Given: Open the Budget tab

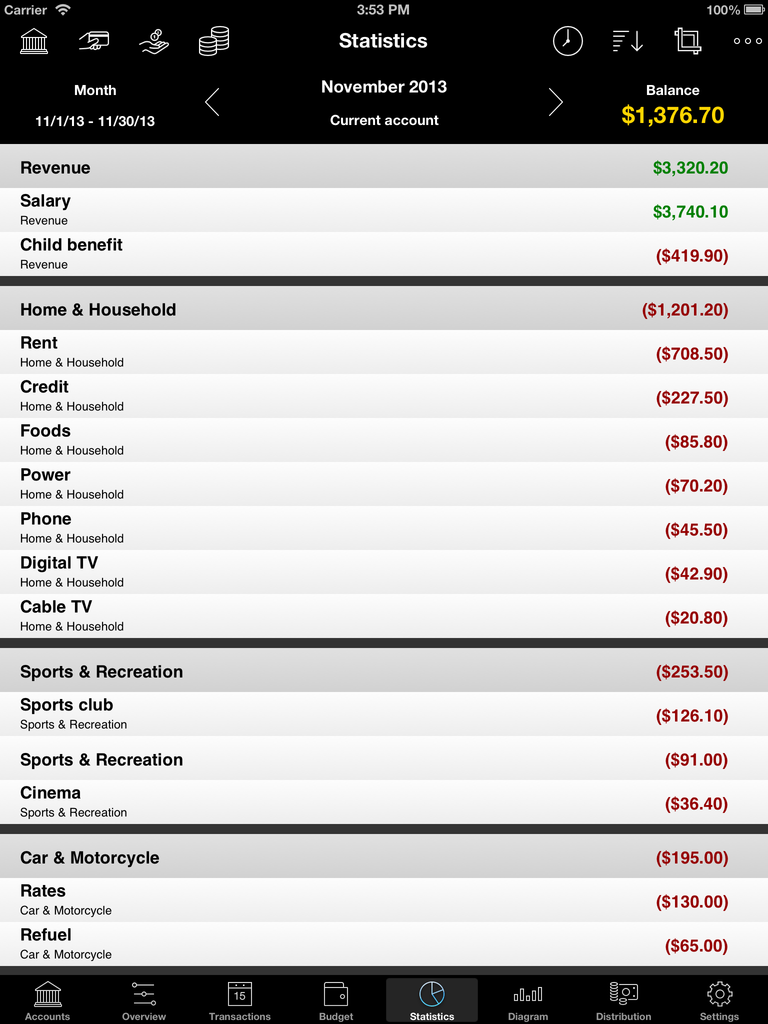Looking at the screenshot, I should [336, 1000].
